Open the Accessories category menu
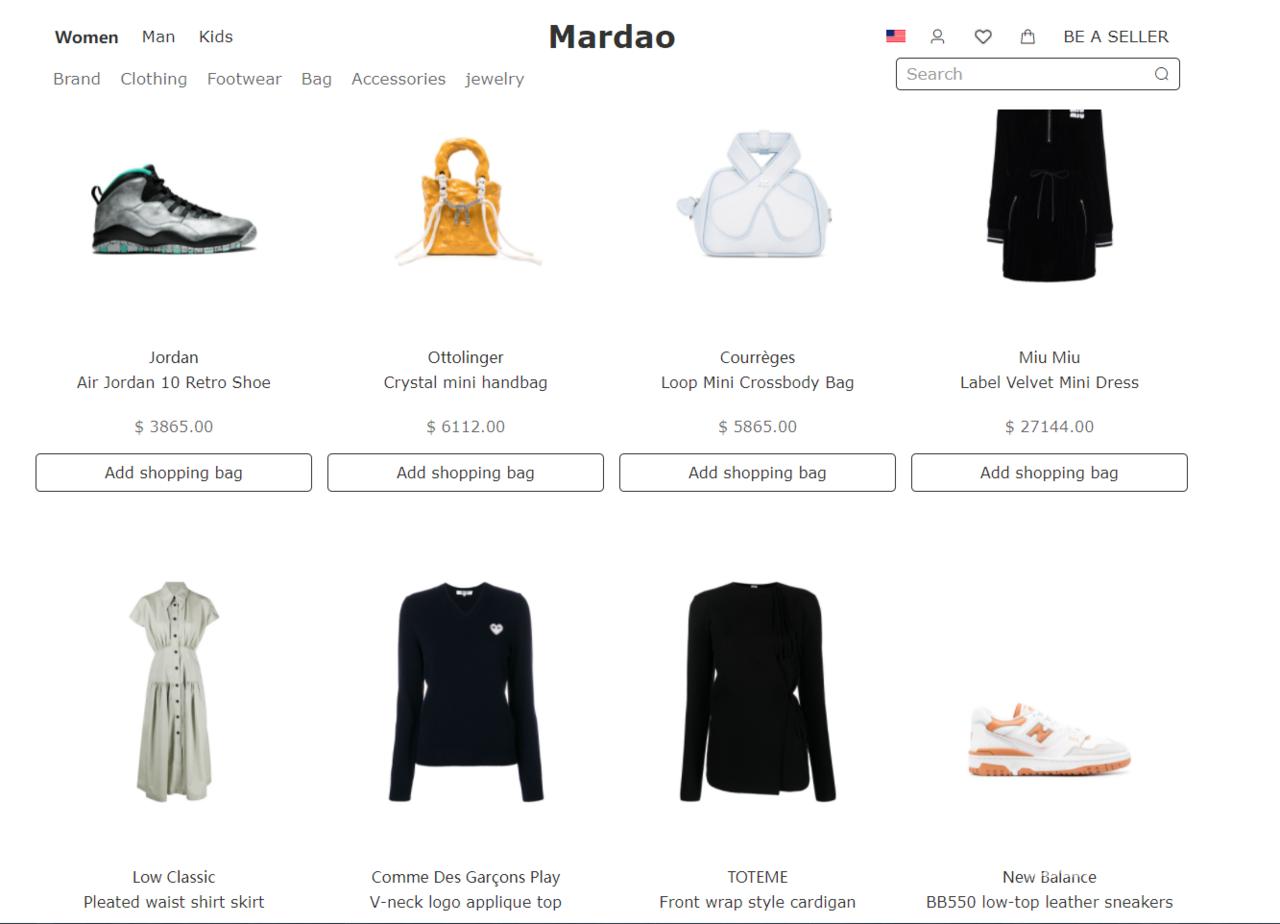Viewport: 1280px width, 924px height. pos(398,79)
